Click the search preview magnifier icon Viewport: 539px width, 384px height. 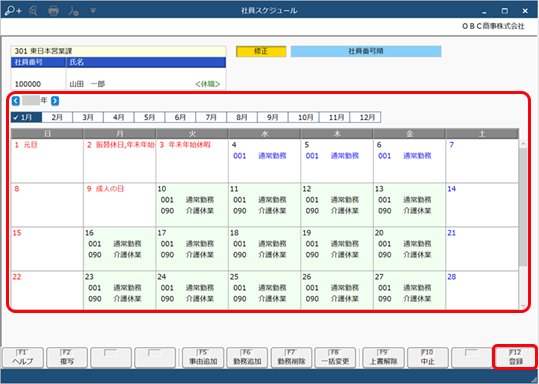point(33,11)
